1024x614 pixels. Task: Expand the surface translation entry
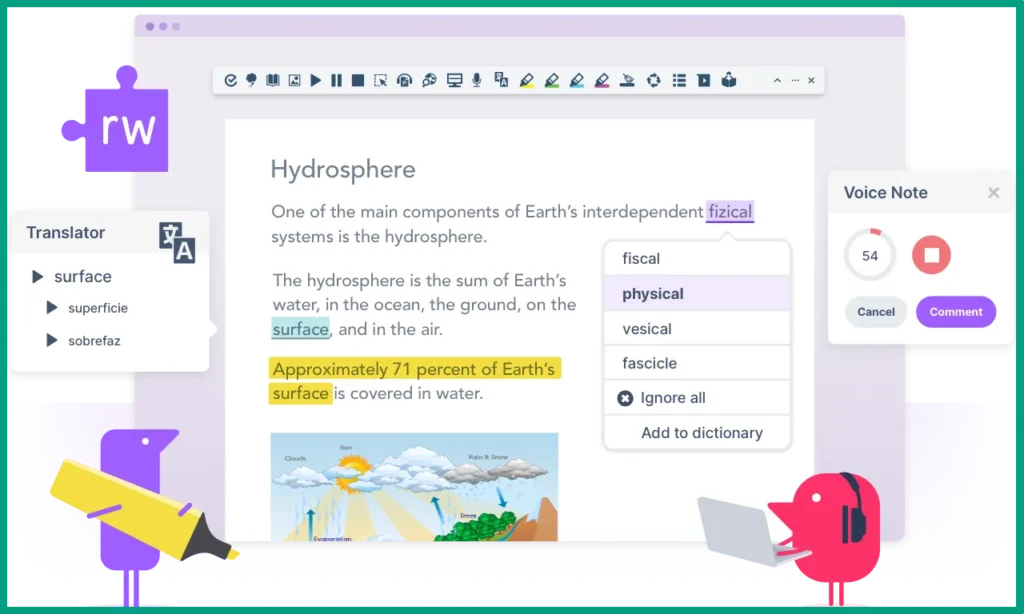(x=37, y=276)
